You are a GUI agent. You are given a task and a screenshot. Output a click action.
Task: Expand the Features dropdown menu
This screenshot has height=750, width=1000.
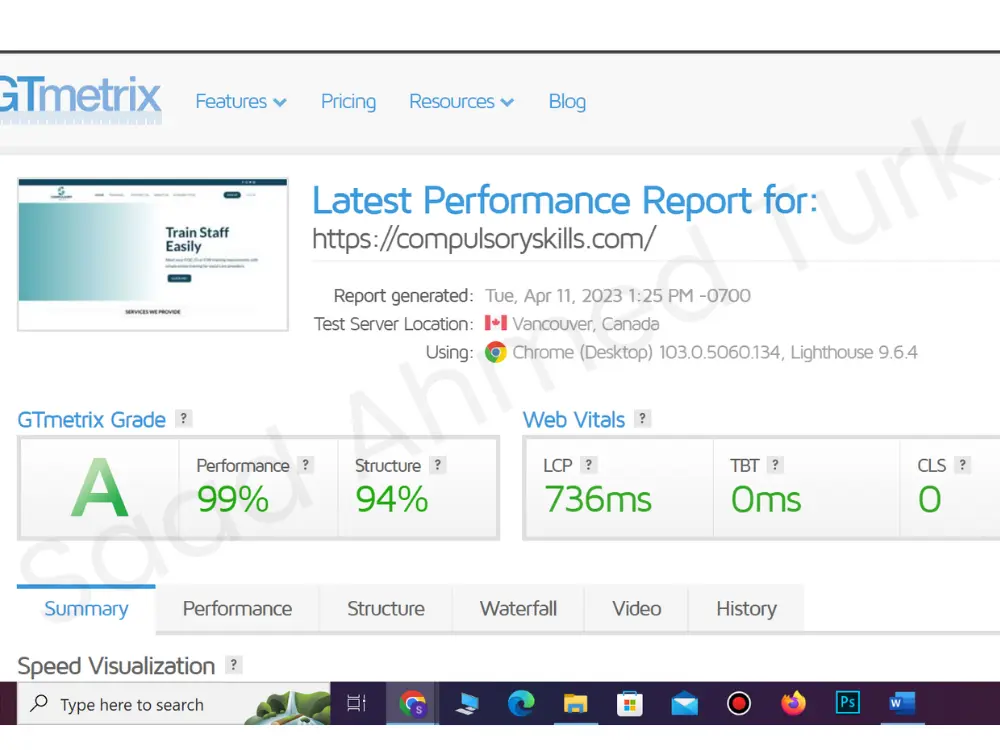point(240,102)
